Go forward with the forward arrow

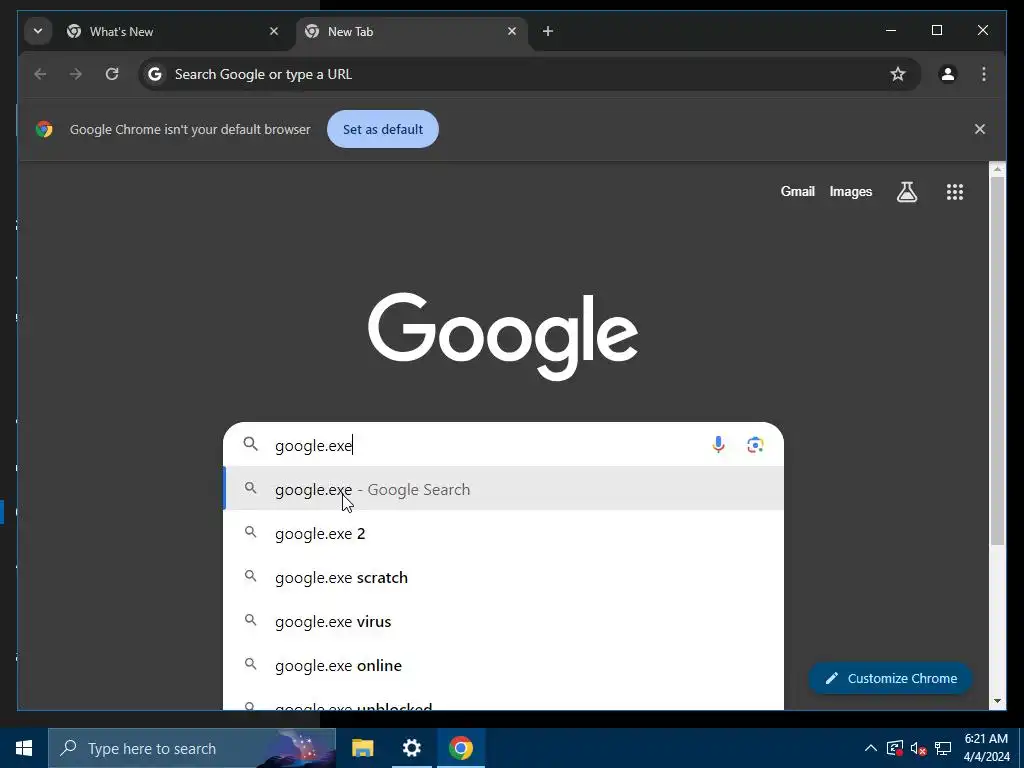pyautogui.click(x=76, y=74)
